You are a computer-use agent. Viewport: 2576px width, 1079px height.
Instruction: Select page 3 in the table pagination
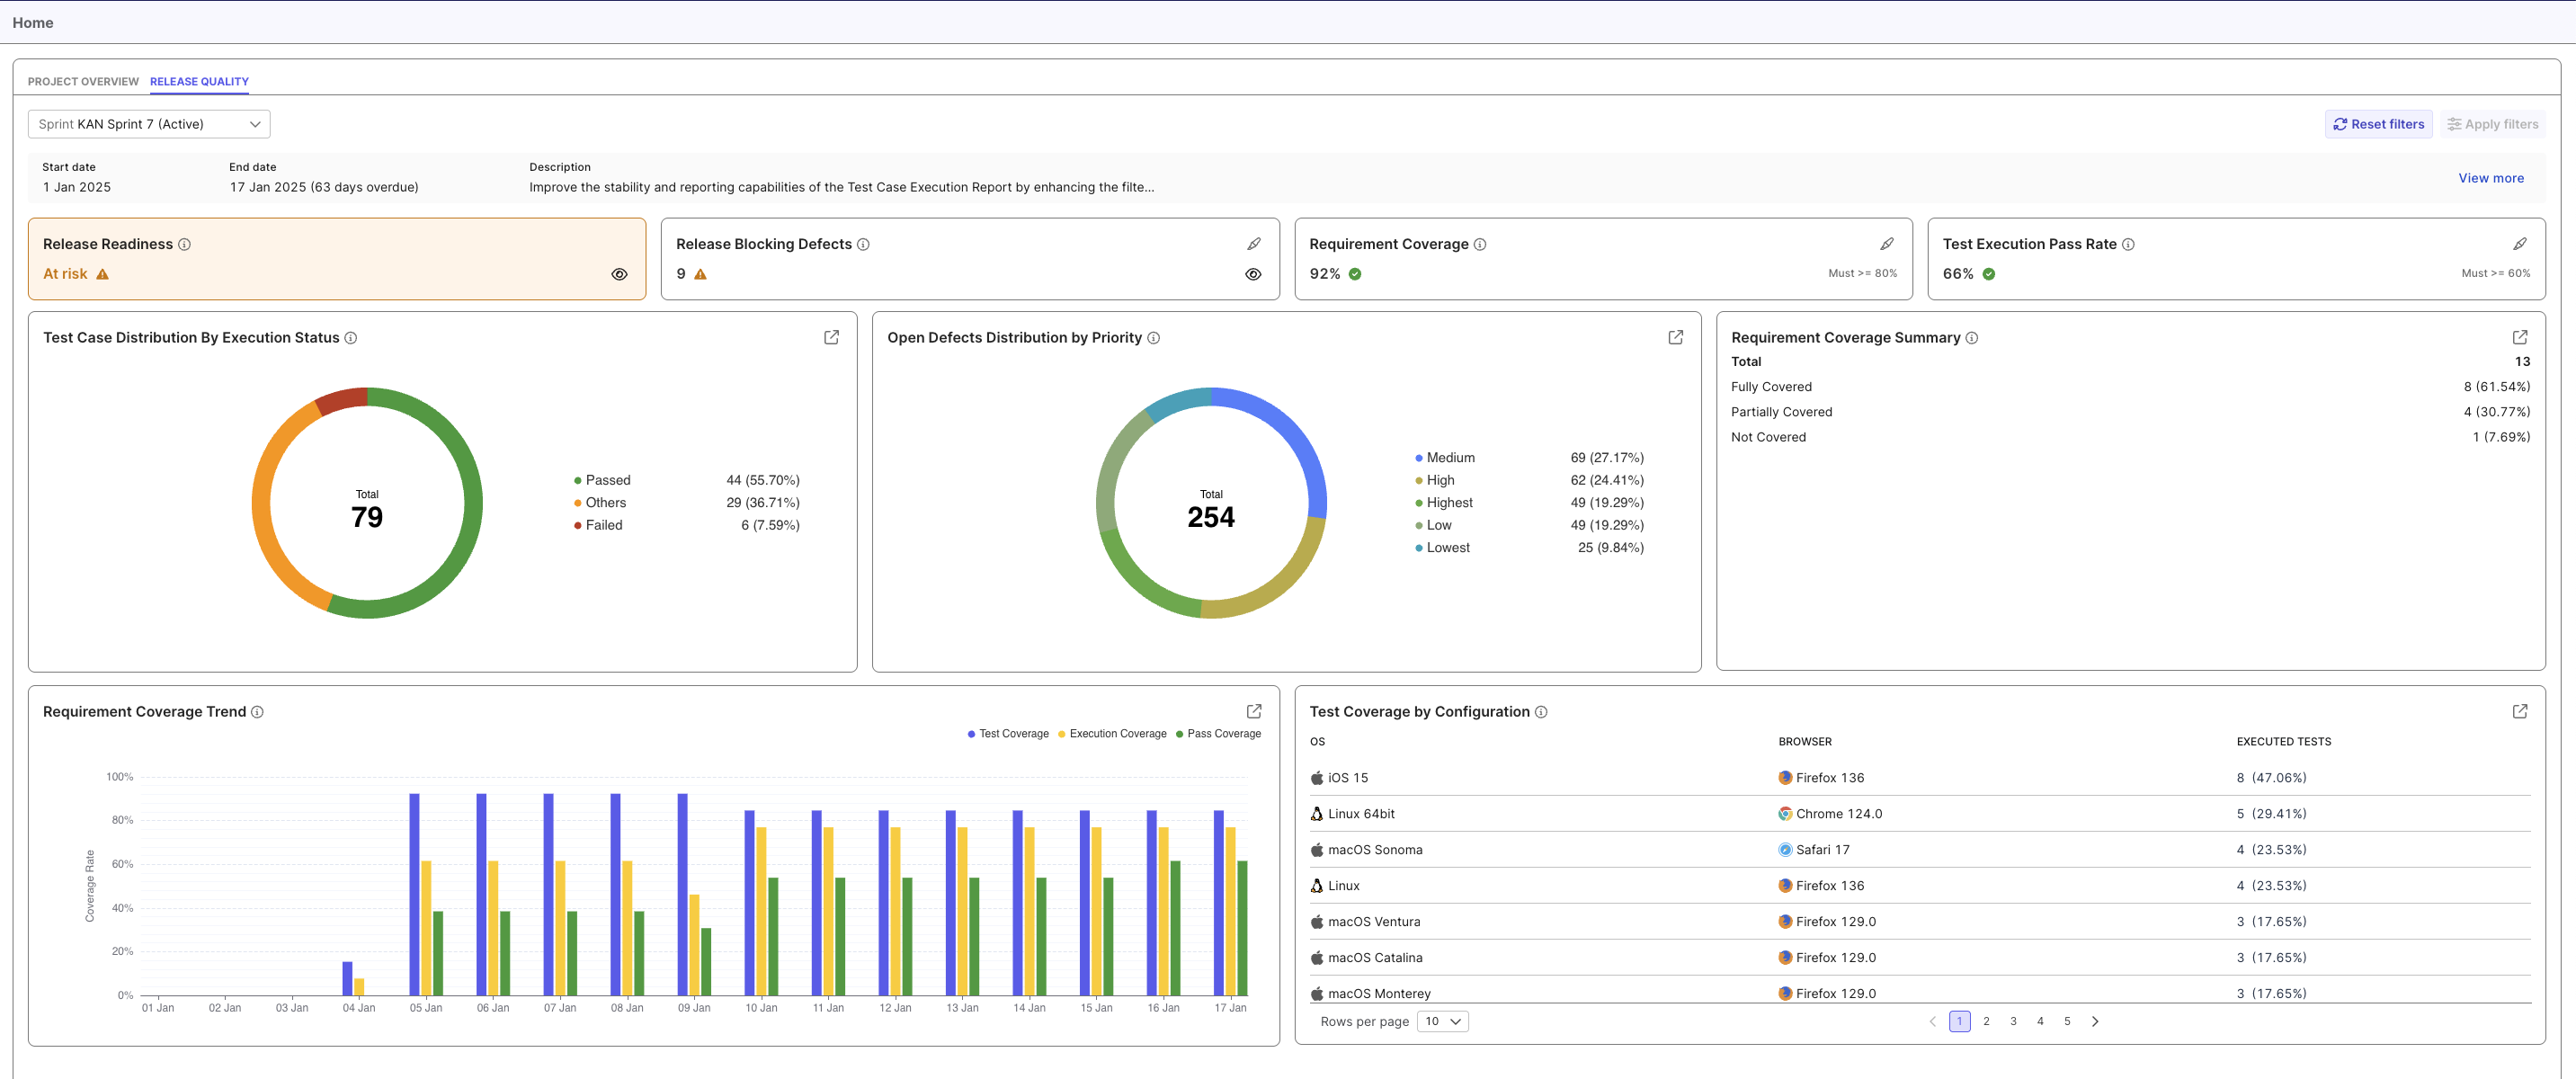(2013, 1021)
